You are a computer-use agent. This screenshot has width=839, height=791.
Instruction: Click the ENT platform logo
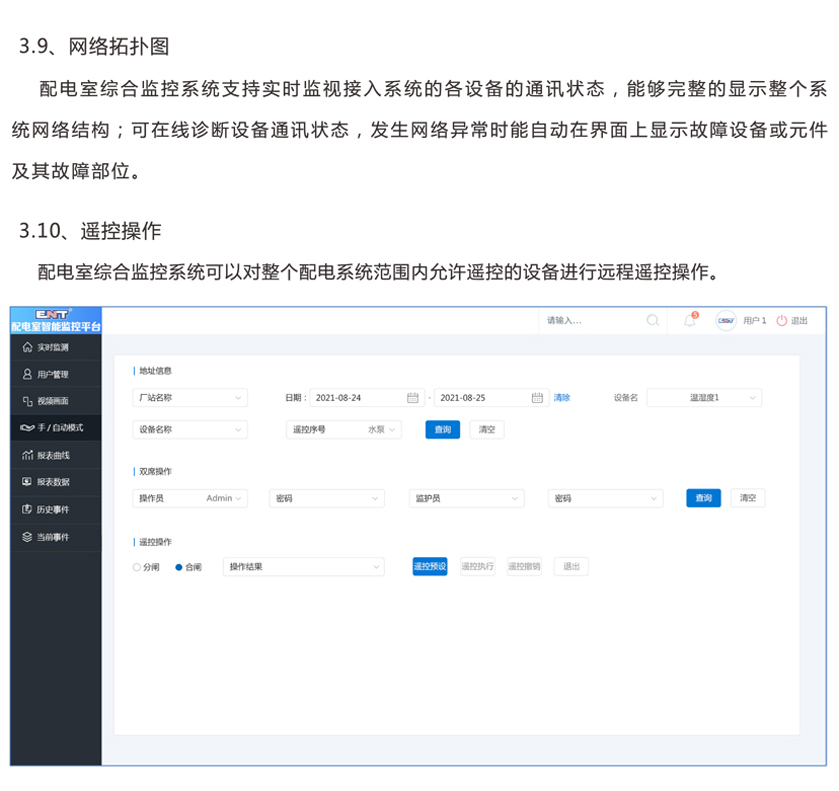(x=55, y=314)
